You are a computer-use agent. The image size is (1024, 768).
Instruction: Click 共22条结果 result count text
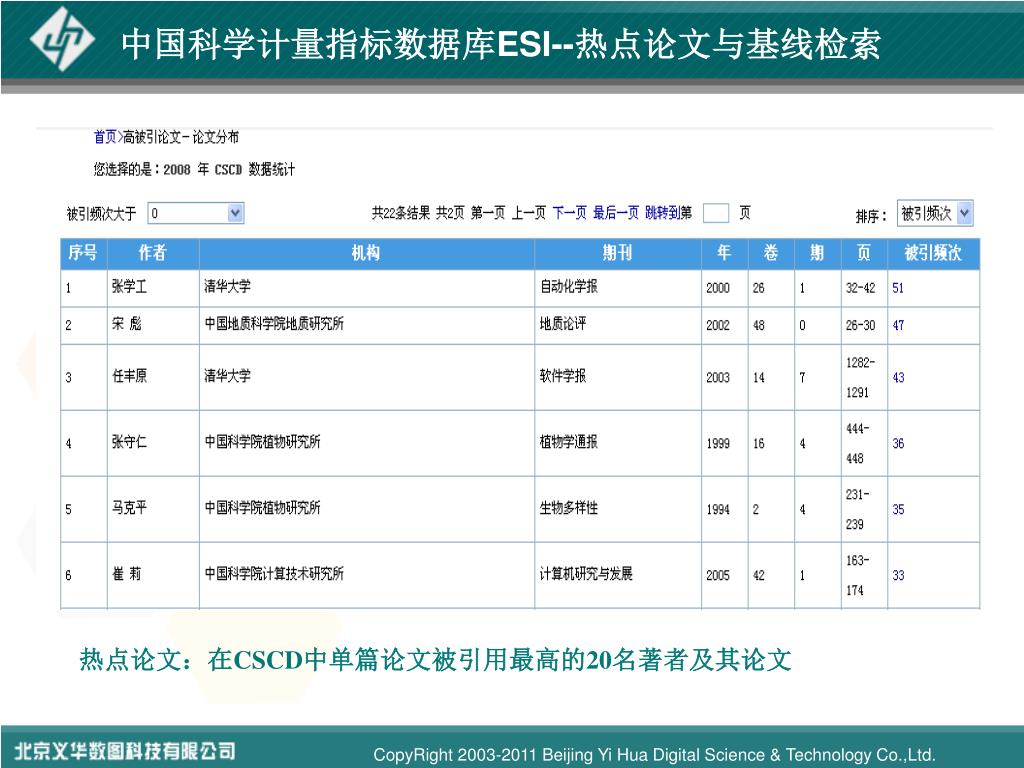coord(401,213)
